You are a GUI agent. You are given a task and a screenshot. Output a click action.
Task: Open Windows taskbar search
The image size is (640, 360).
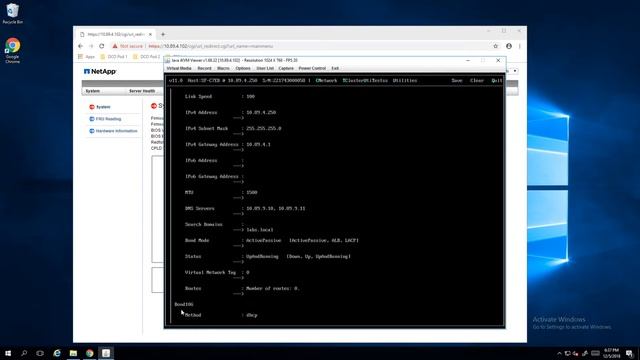point(24,353)
